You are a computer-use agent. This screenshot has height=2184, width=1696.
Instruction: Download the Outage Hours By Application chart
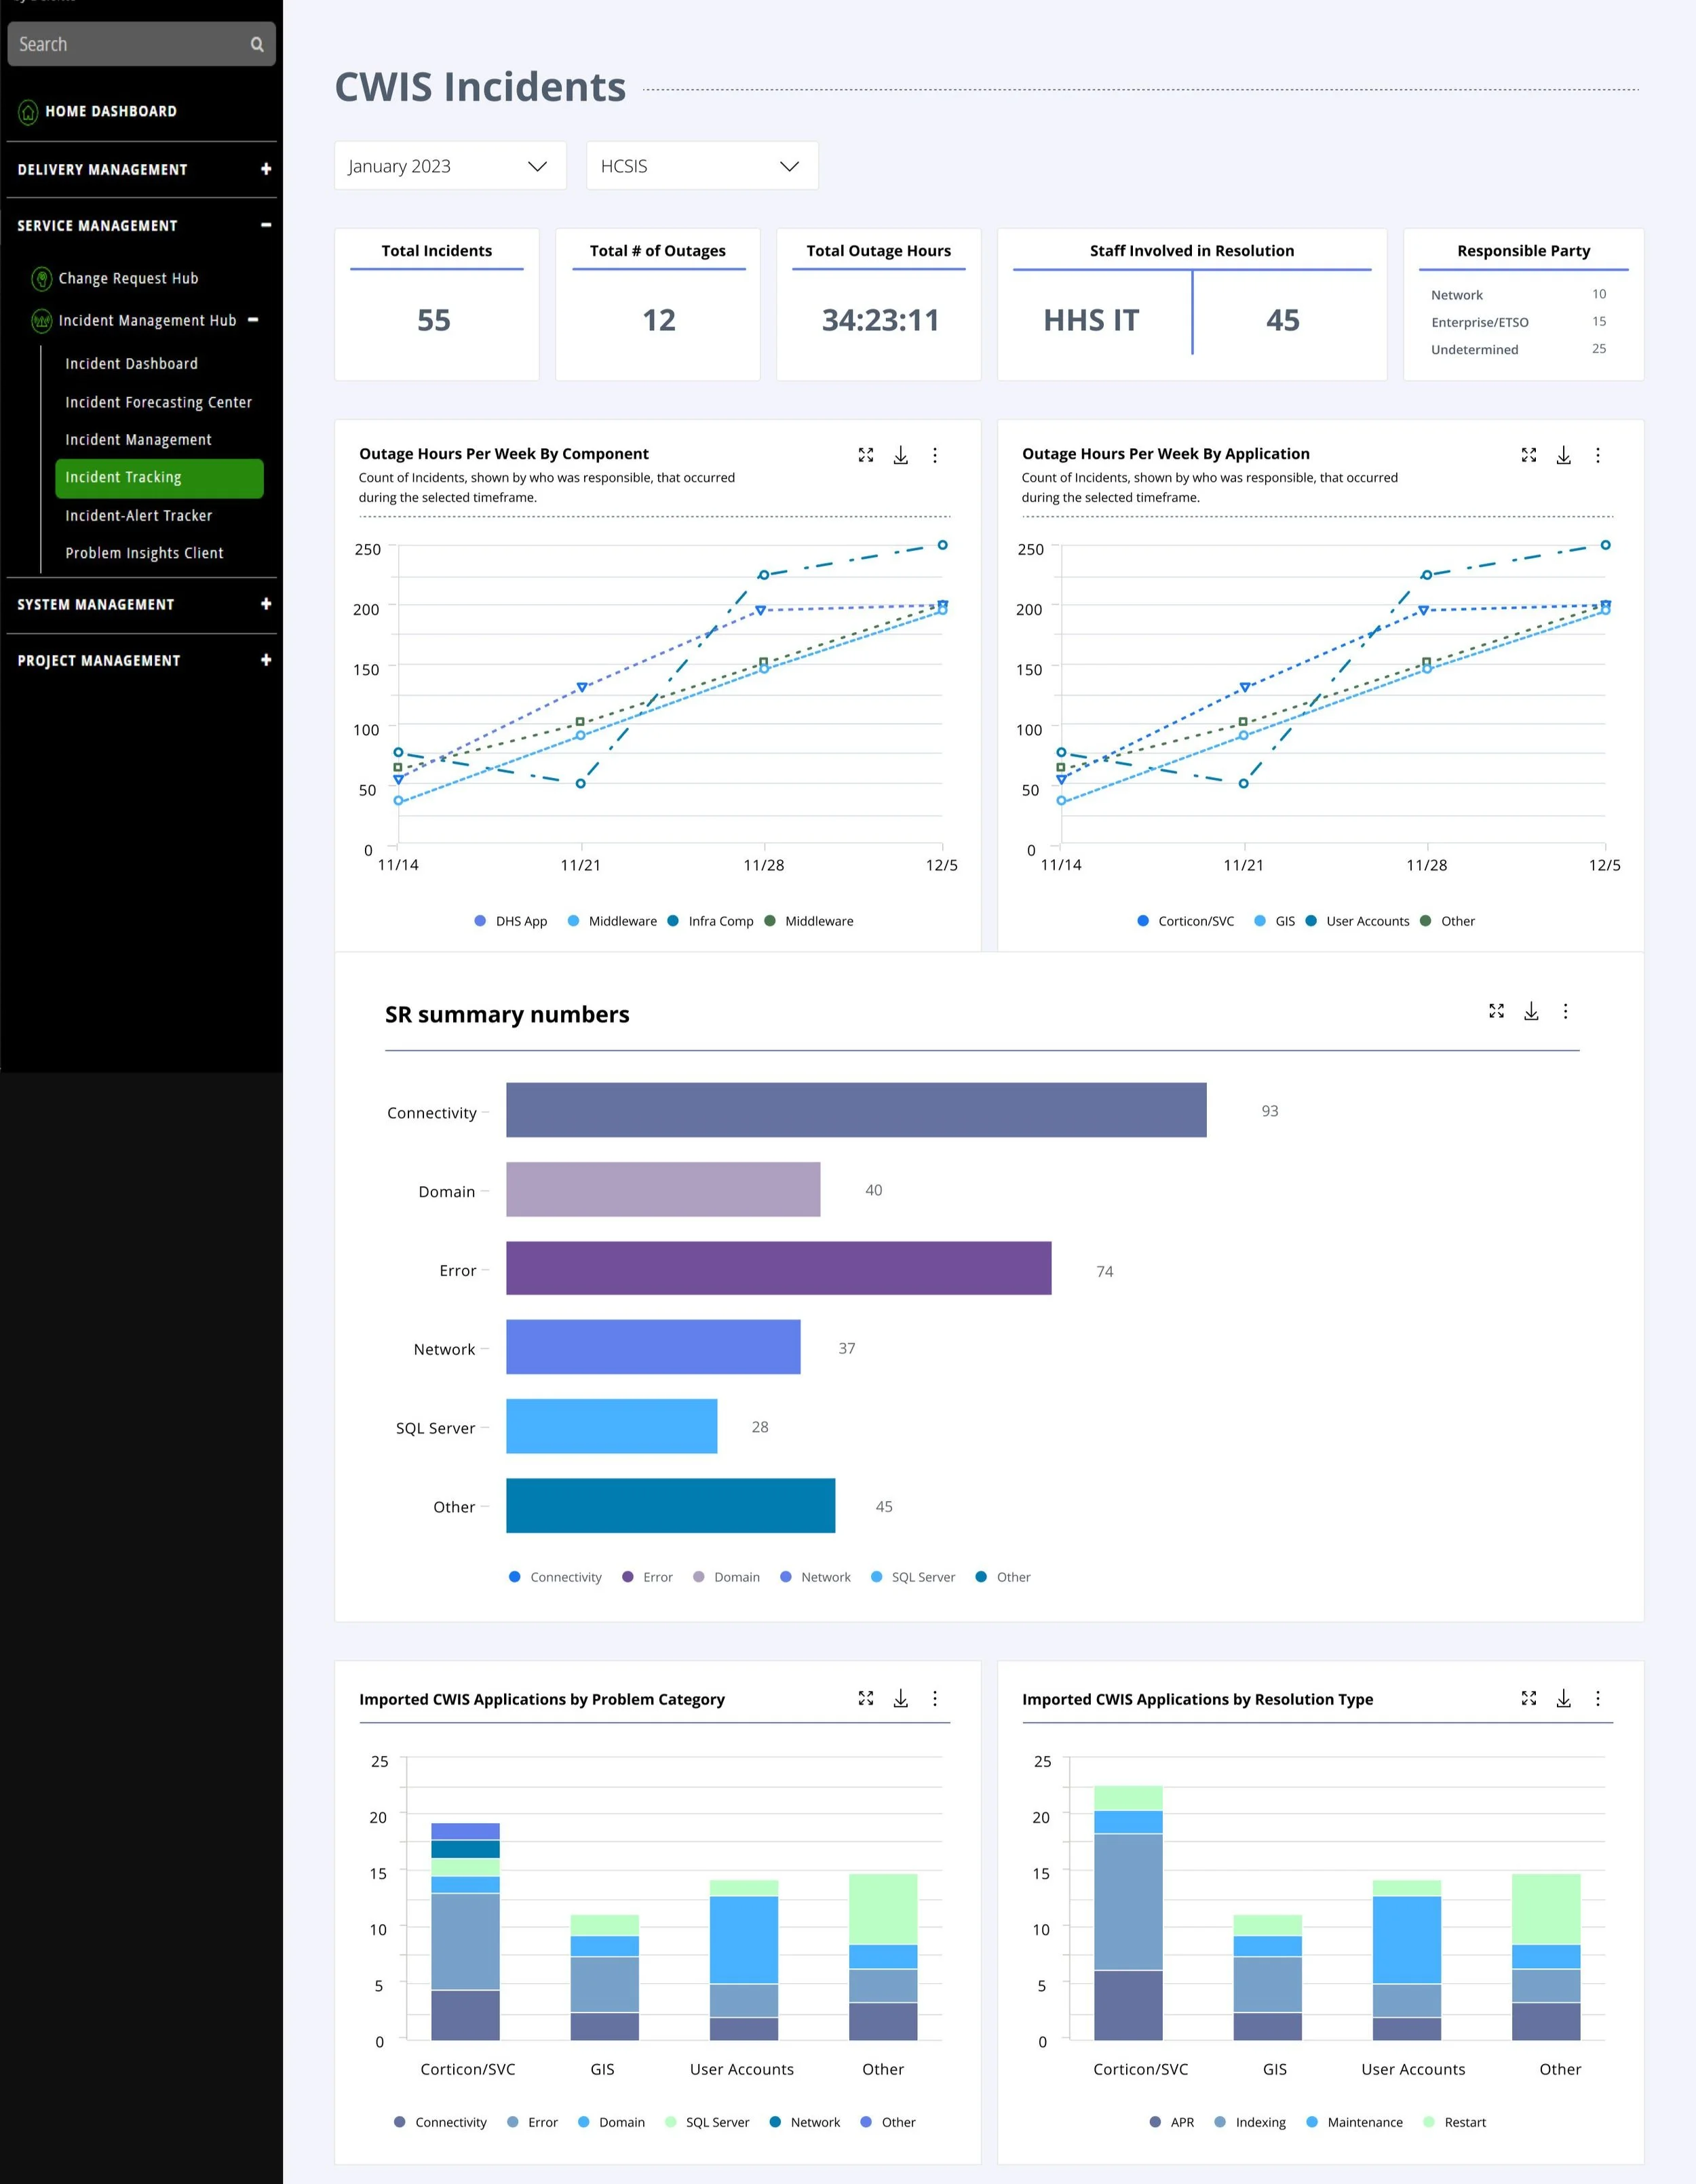click(1563, 455)
